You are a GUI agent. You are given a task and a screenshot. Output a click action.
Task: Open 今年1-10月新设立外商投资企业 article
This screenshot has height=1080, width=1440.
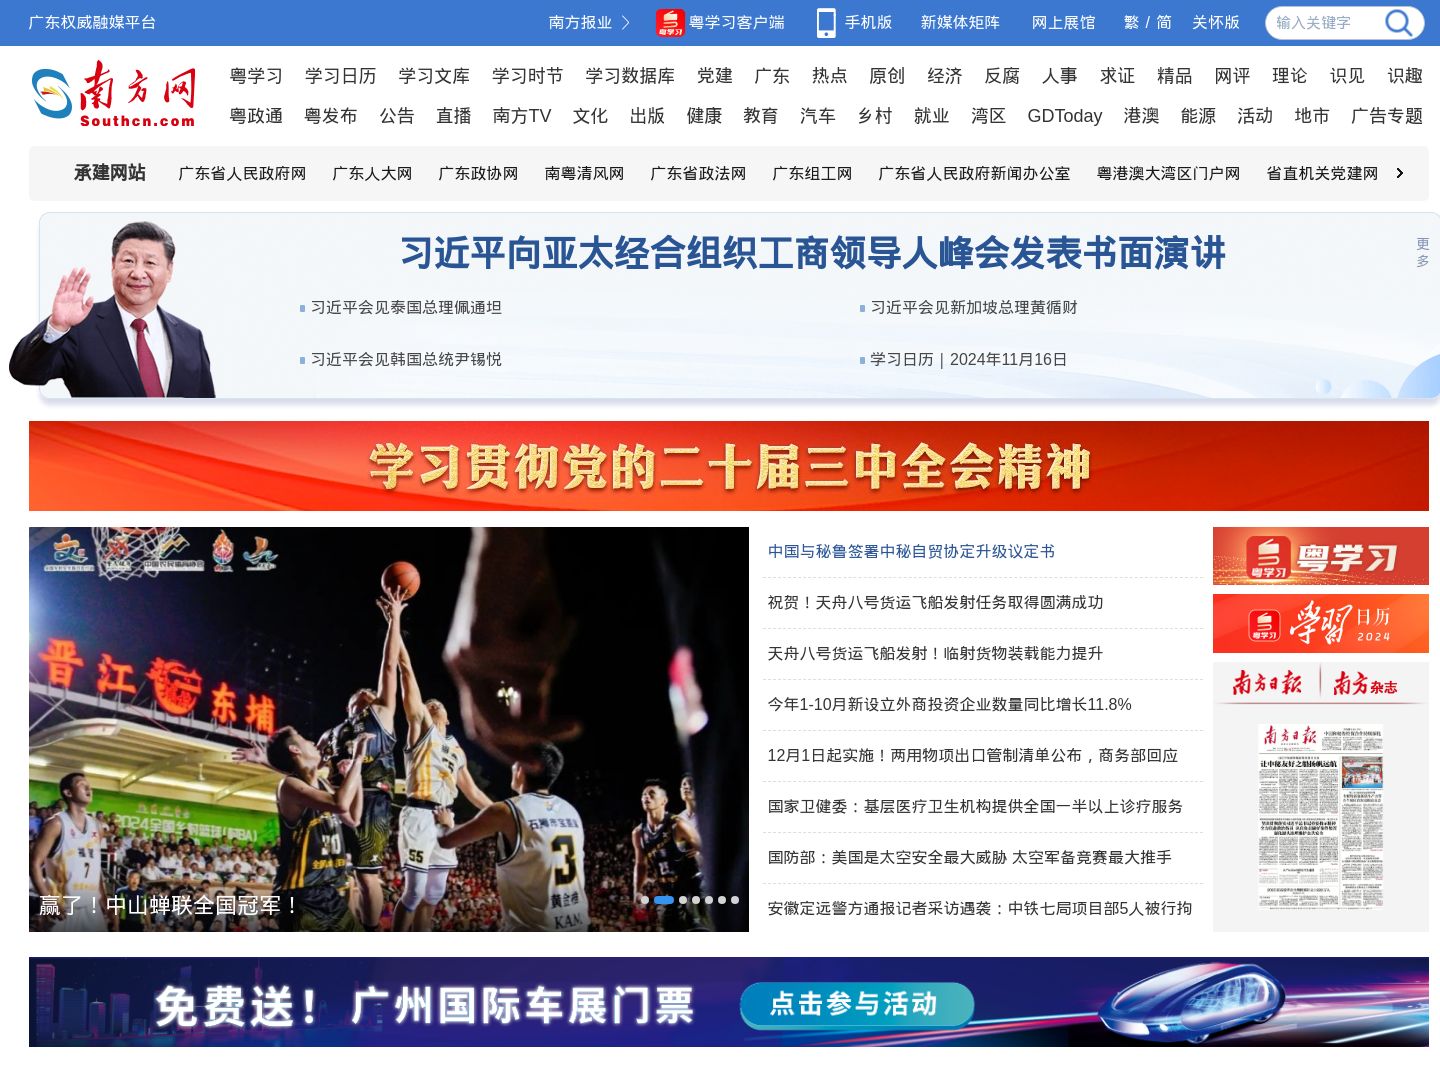click(x=949, y=704)
